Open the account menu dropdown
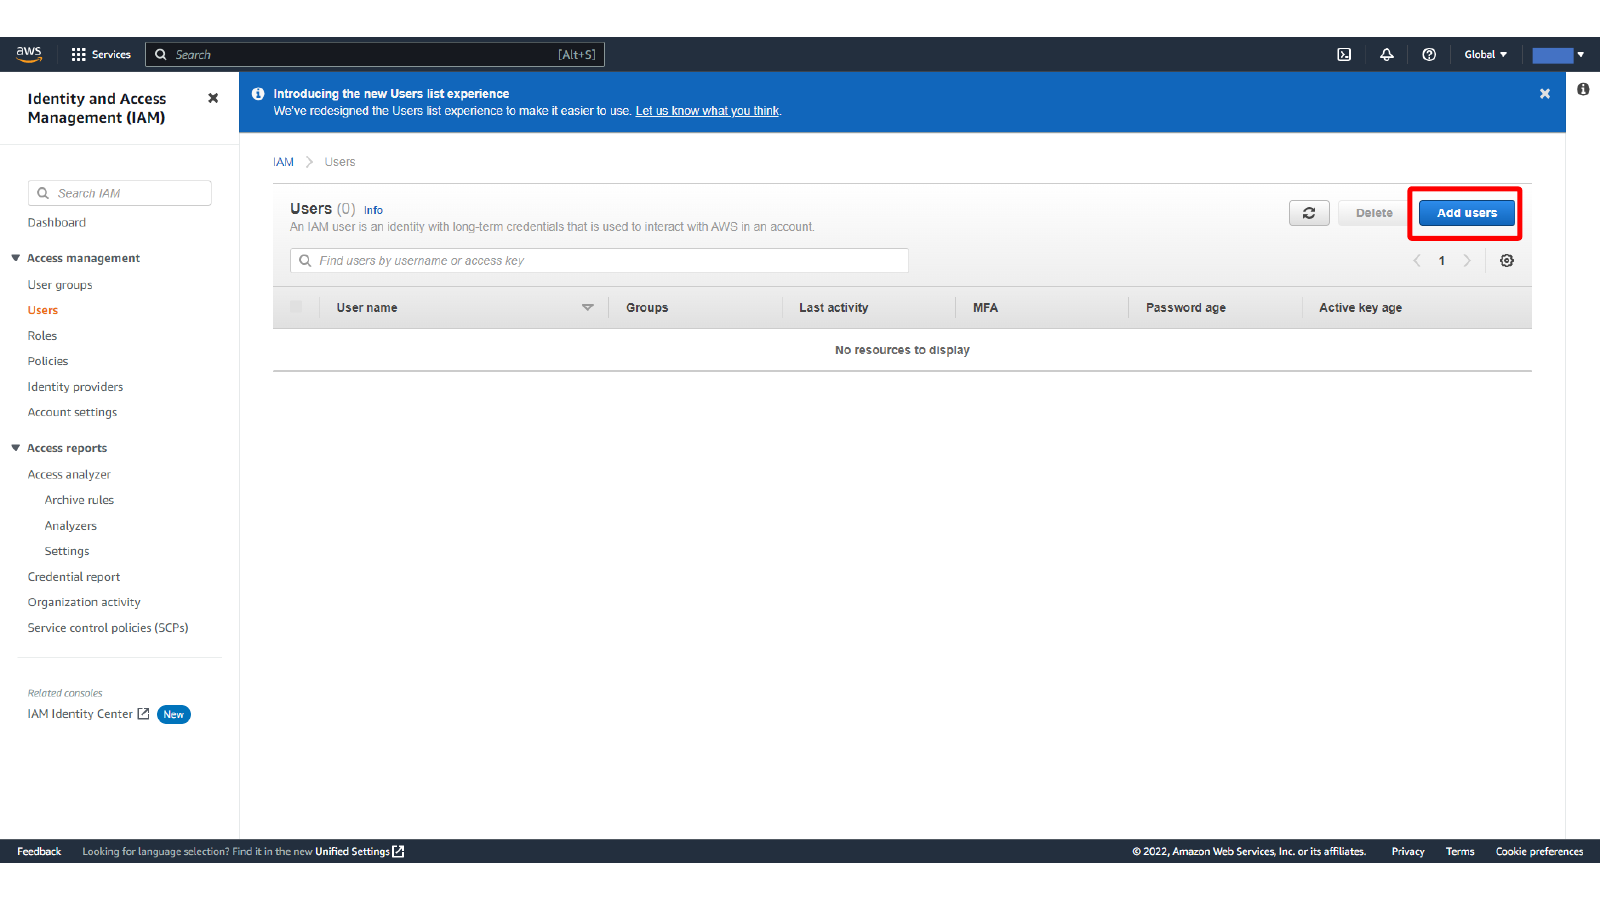The width and height of the screenshot is (1601, 900). point(1558,55)
